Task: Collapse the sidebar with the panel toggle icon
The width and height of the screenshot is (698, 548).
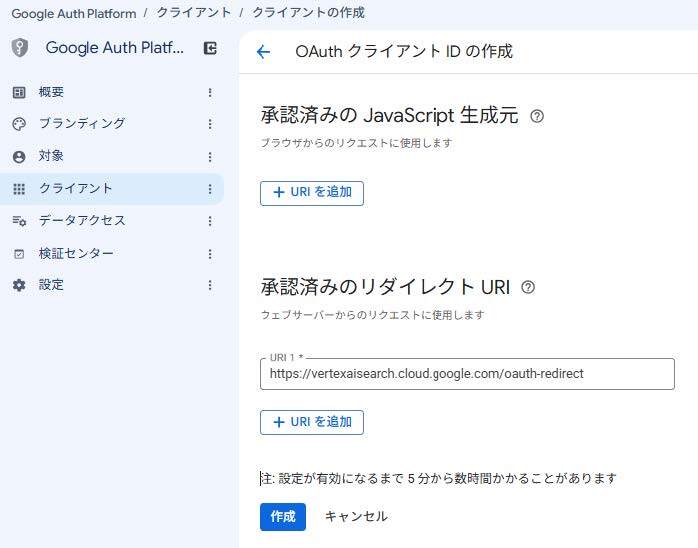Action: (x=210, y=48)
